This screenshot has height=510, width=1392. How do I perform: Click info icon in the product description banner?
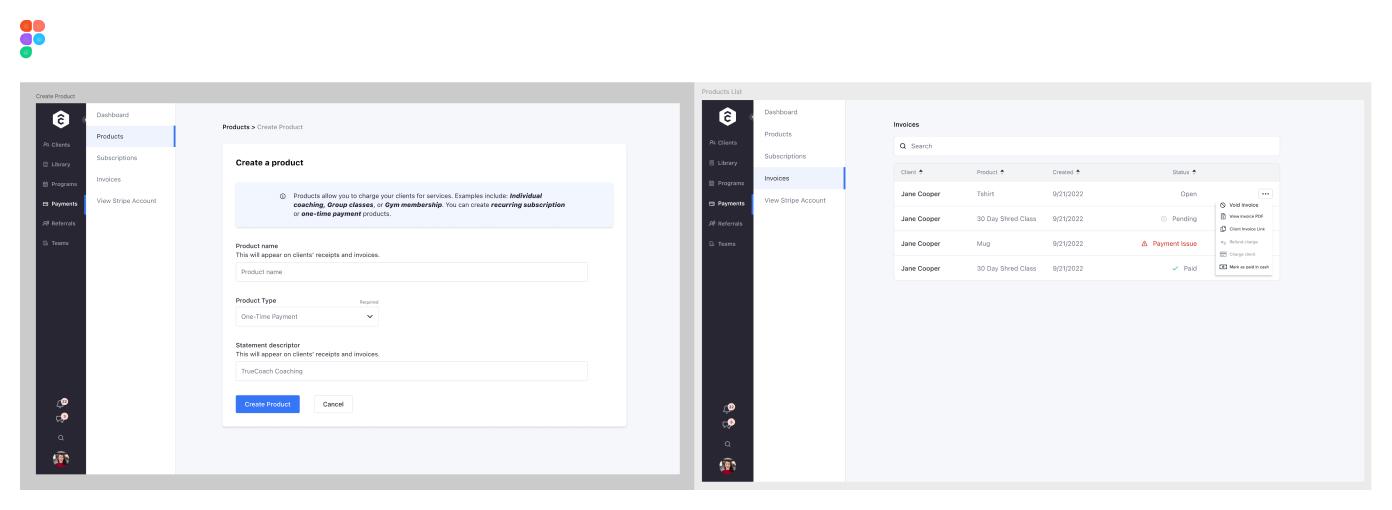pyautogui.click(x=284, y=196)
